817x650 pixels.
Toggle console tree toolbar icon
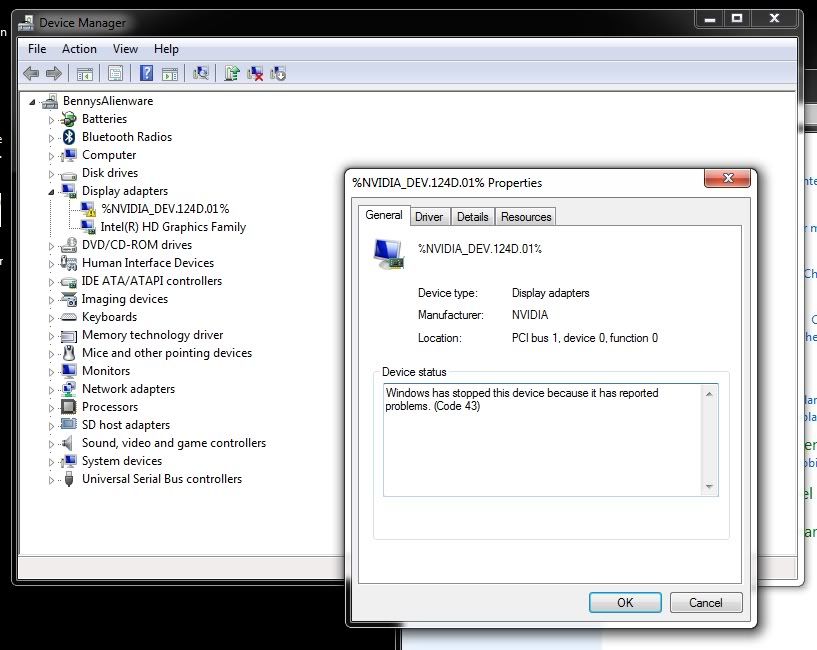(x=85, y=74)
